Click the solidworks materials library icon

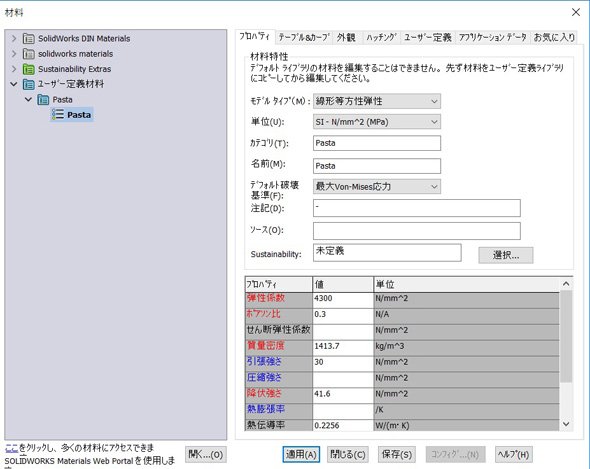(29, 54)
